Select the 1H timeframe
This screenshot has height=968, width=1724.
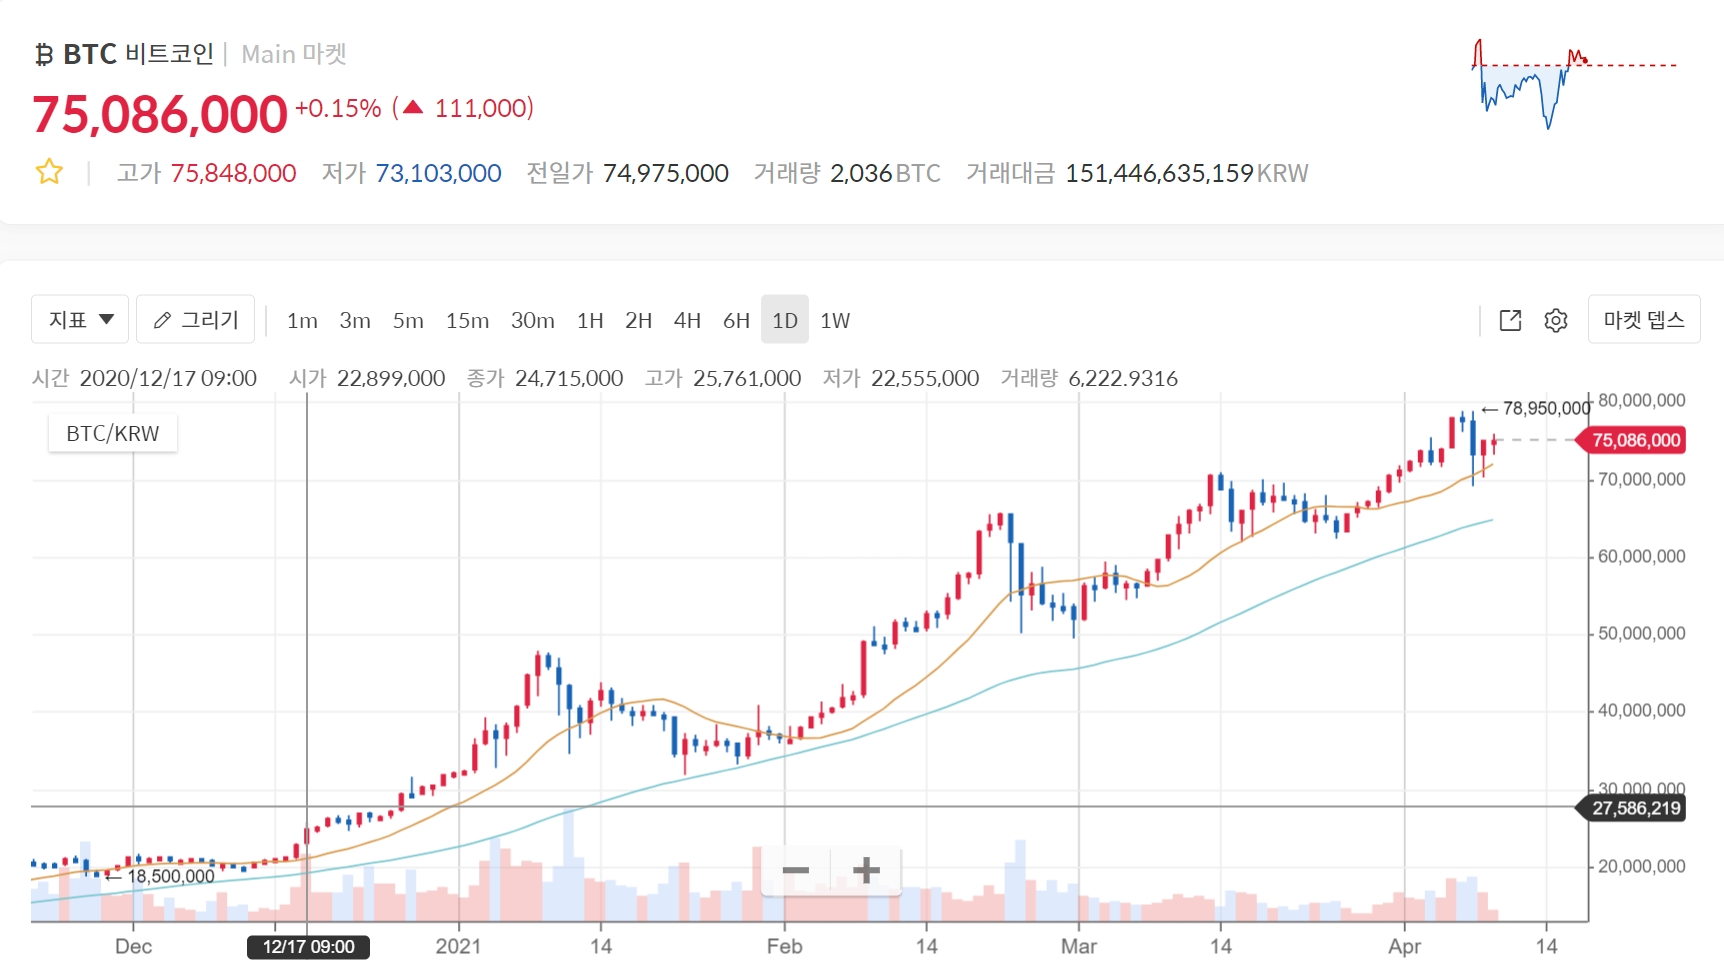point(590,320)
